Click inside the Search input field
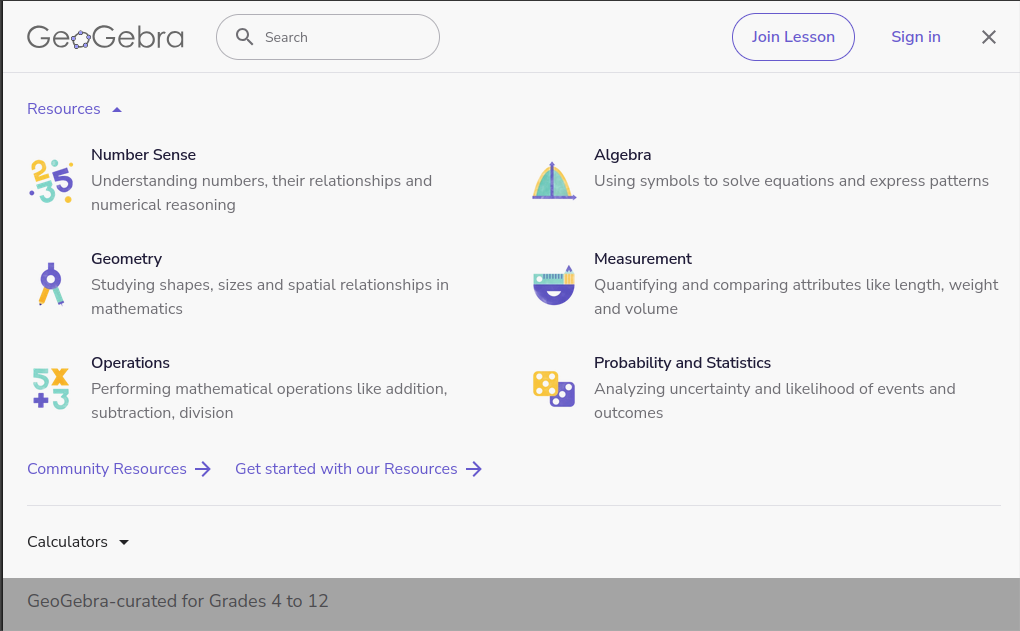This screenshot has height=631, width=1020. pos(345,37)
